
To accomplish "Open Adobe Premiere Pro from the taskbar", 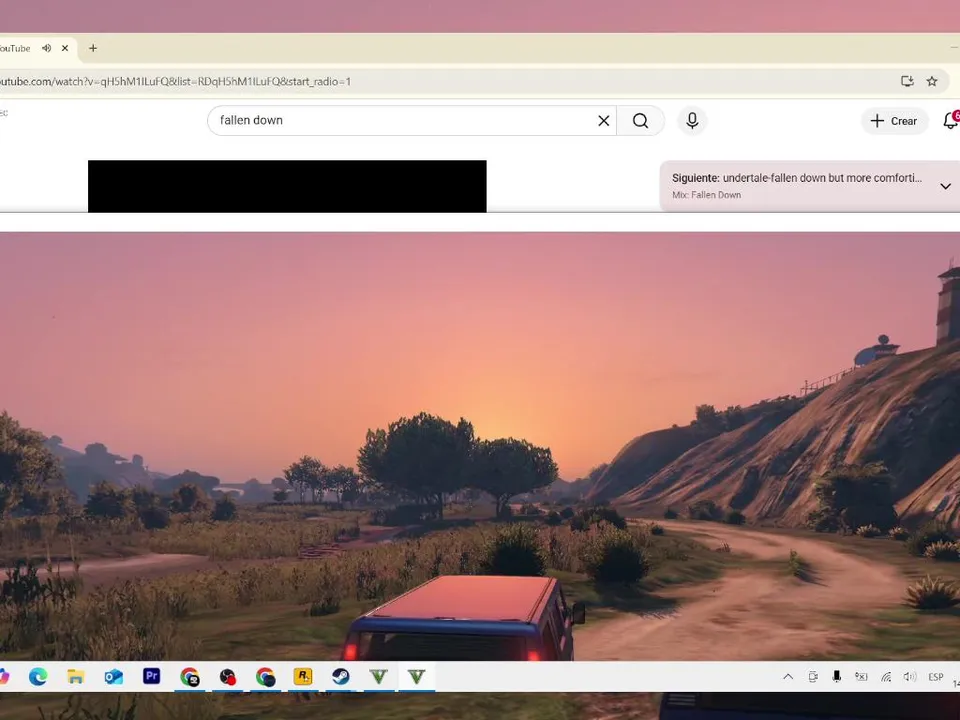I will (x=151, y=676).
